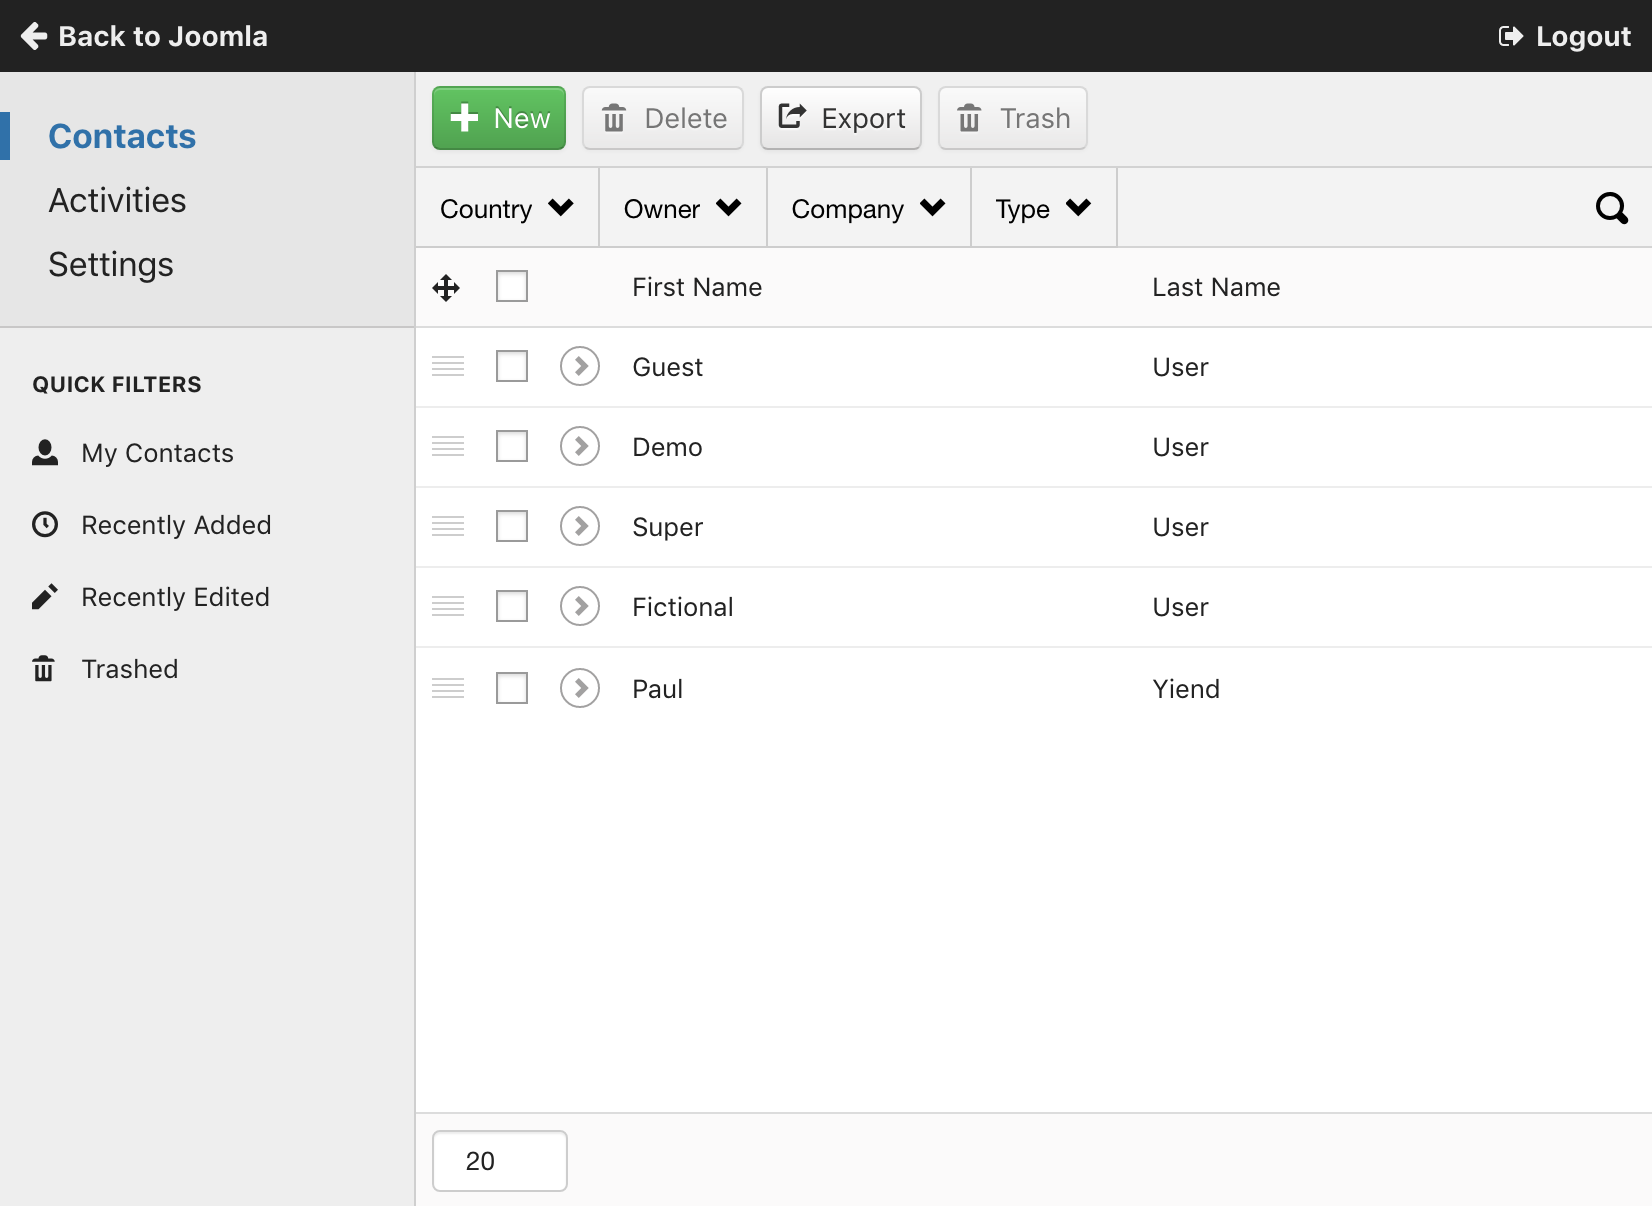Select the Fictional User checkbox
This screenshot has width=1652, height=1206.
[x=512, y=606]
